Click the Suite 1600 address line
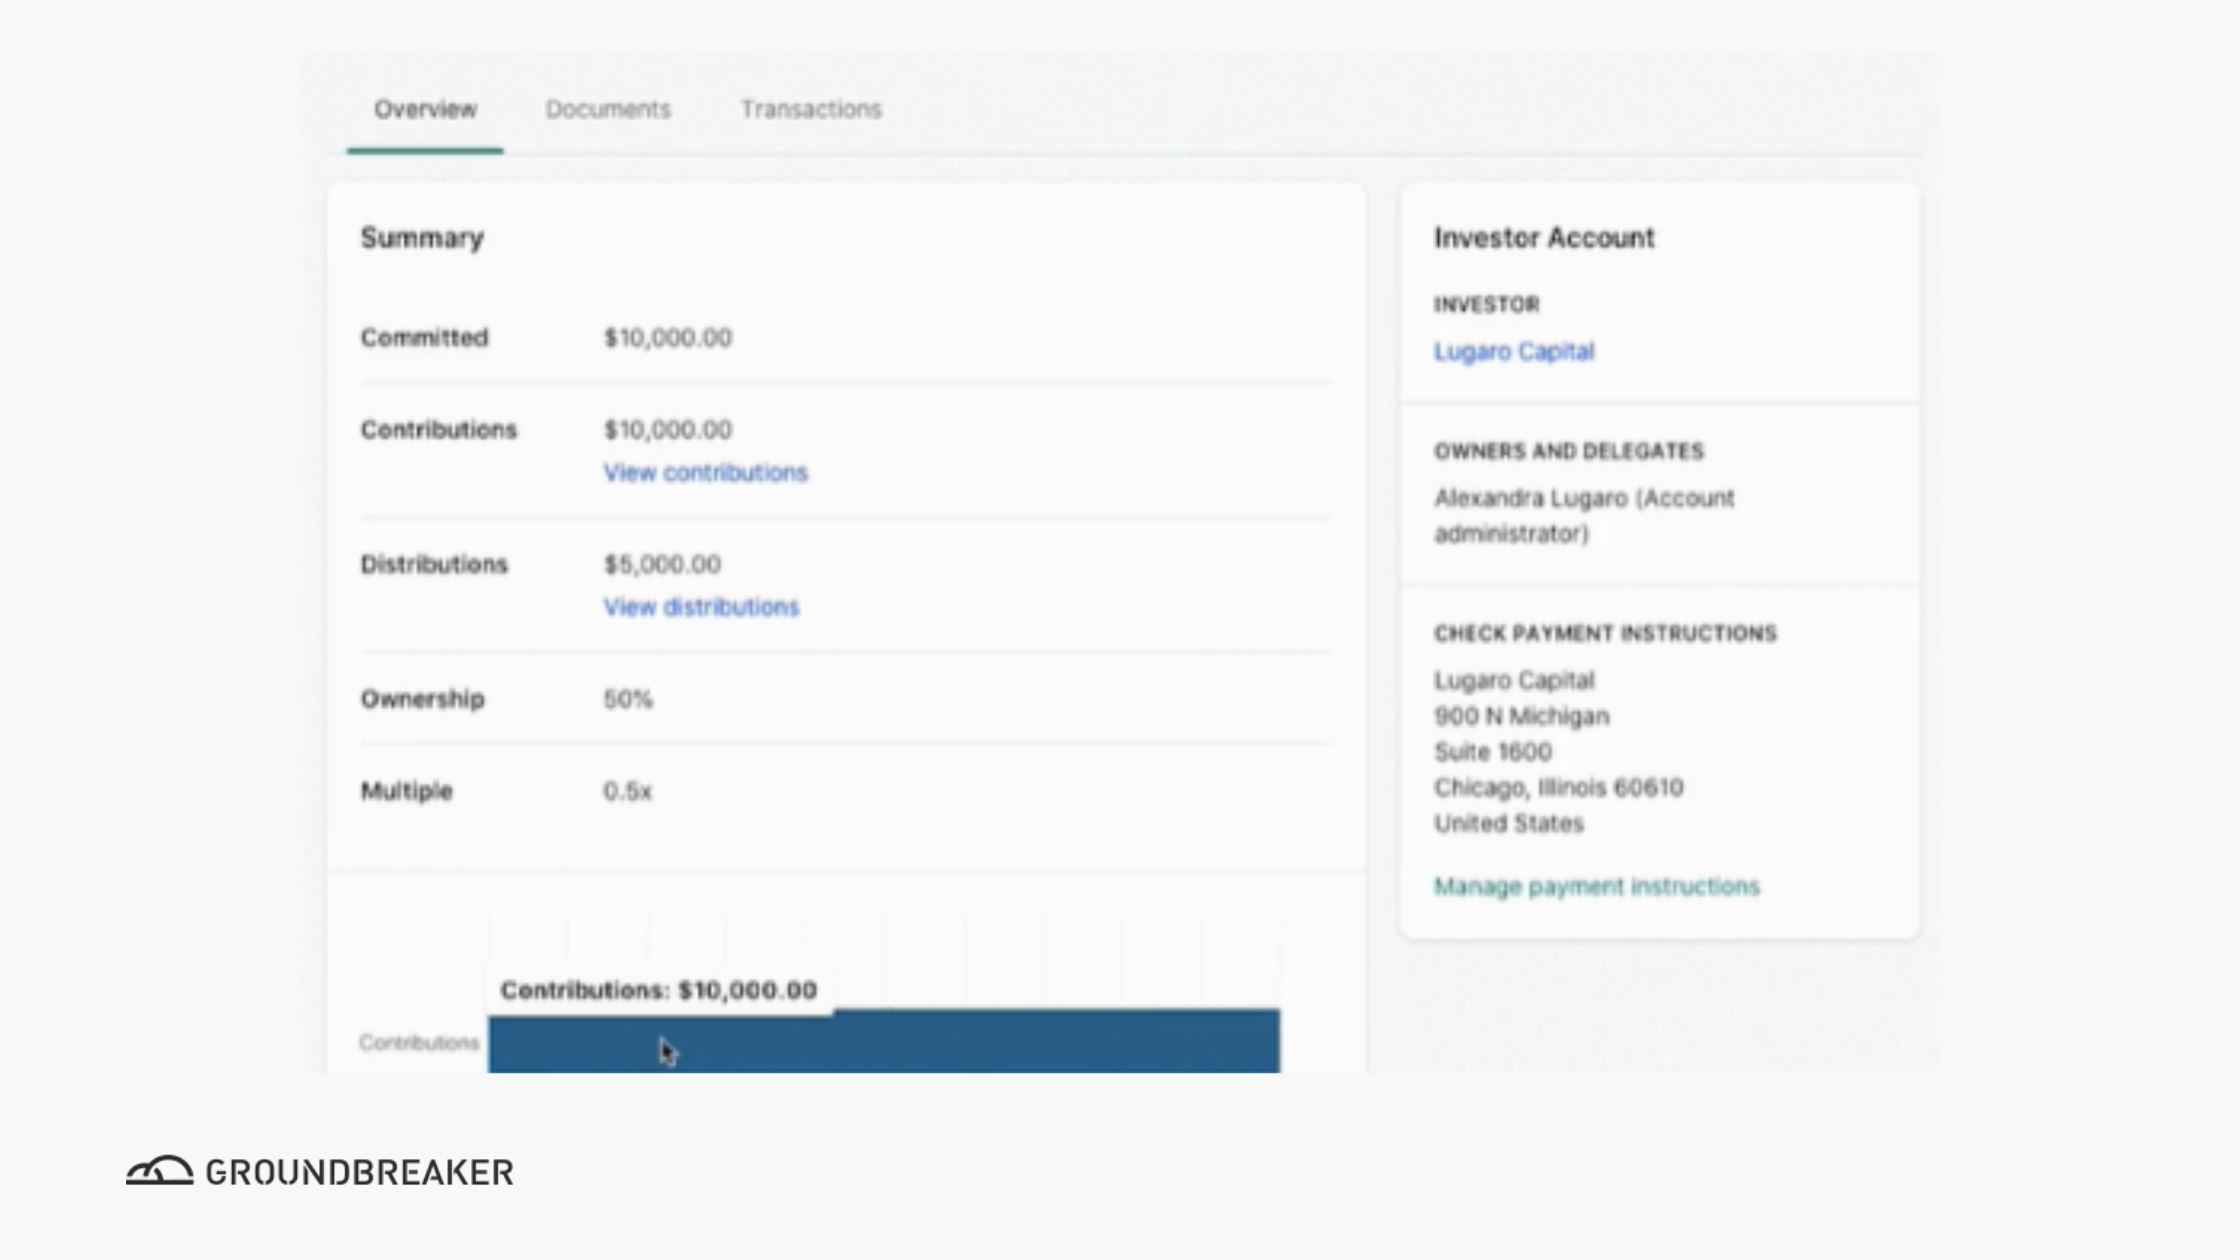Viewport: 2240px width, 1260px height. click(1493, 752)
